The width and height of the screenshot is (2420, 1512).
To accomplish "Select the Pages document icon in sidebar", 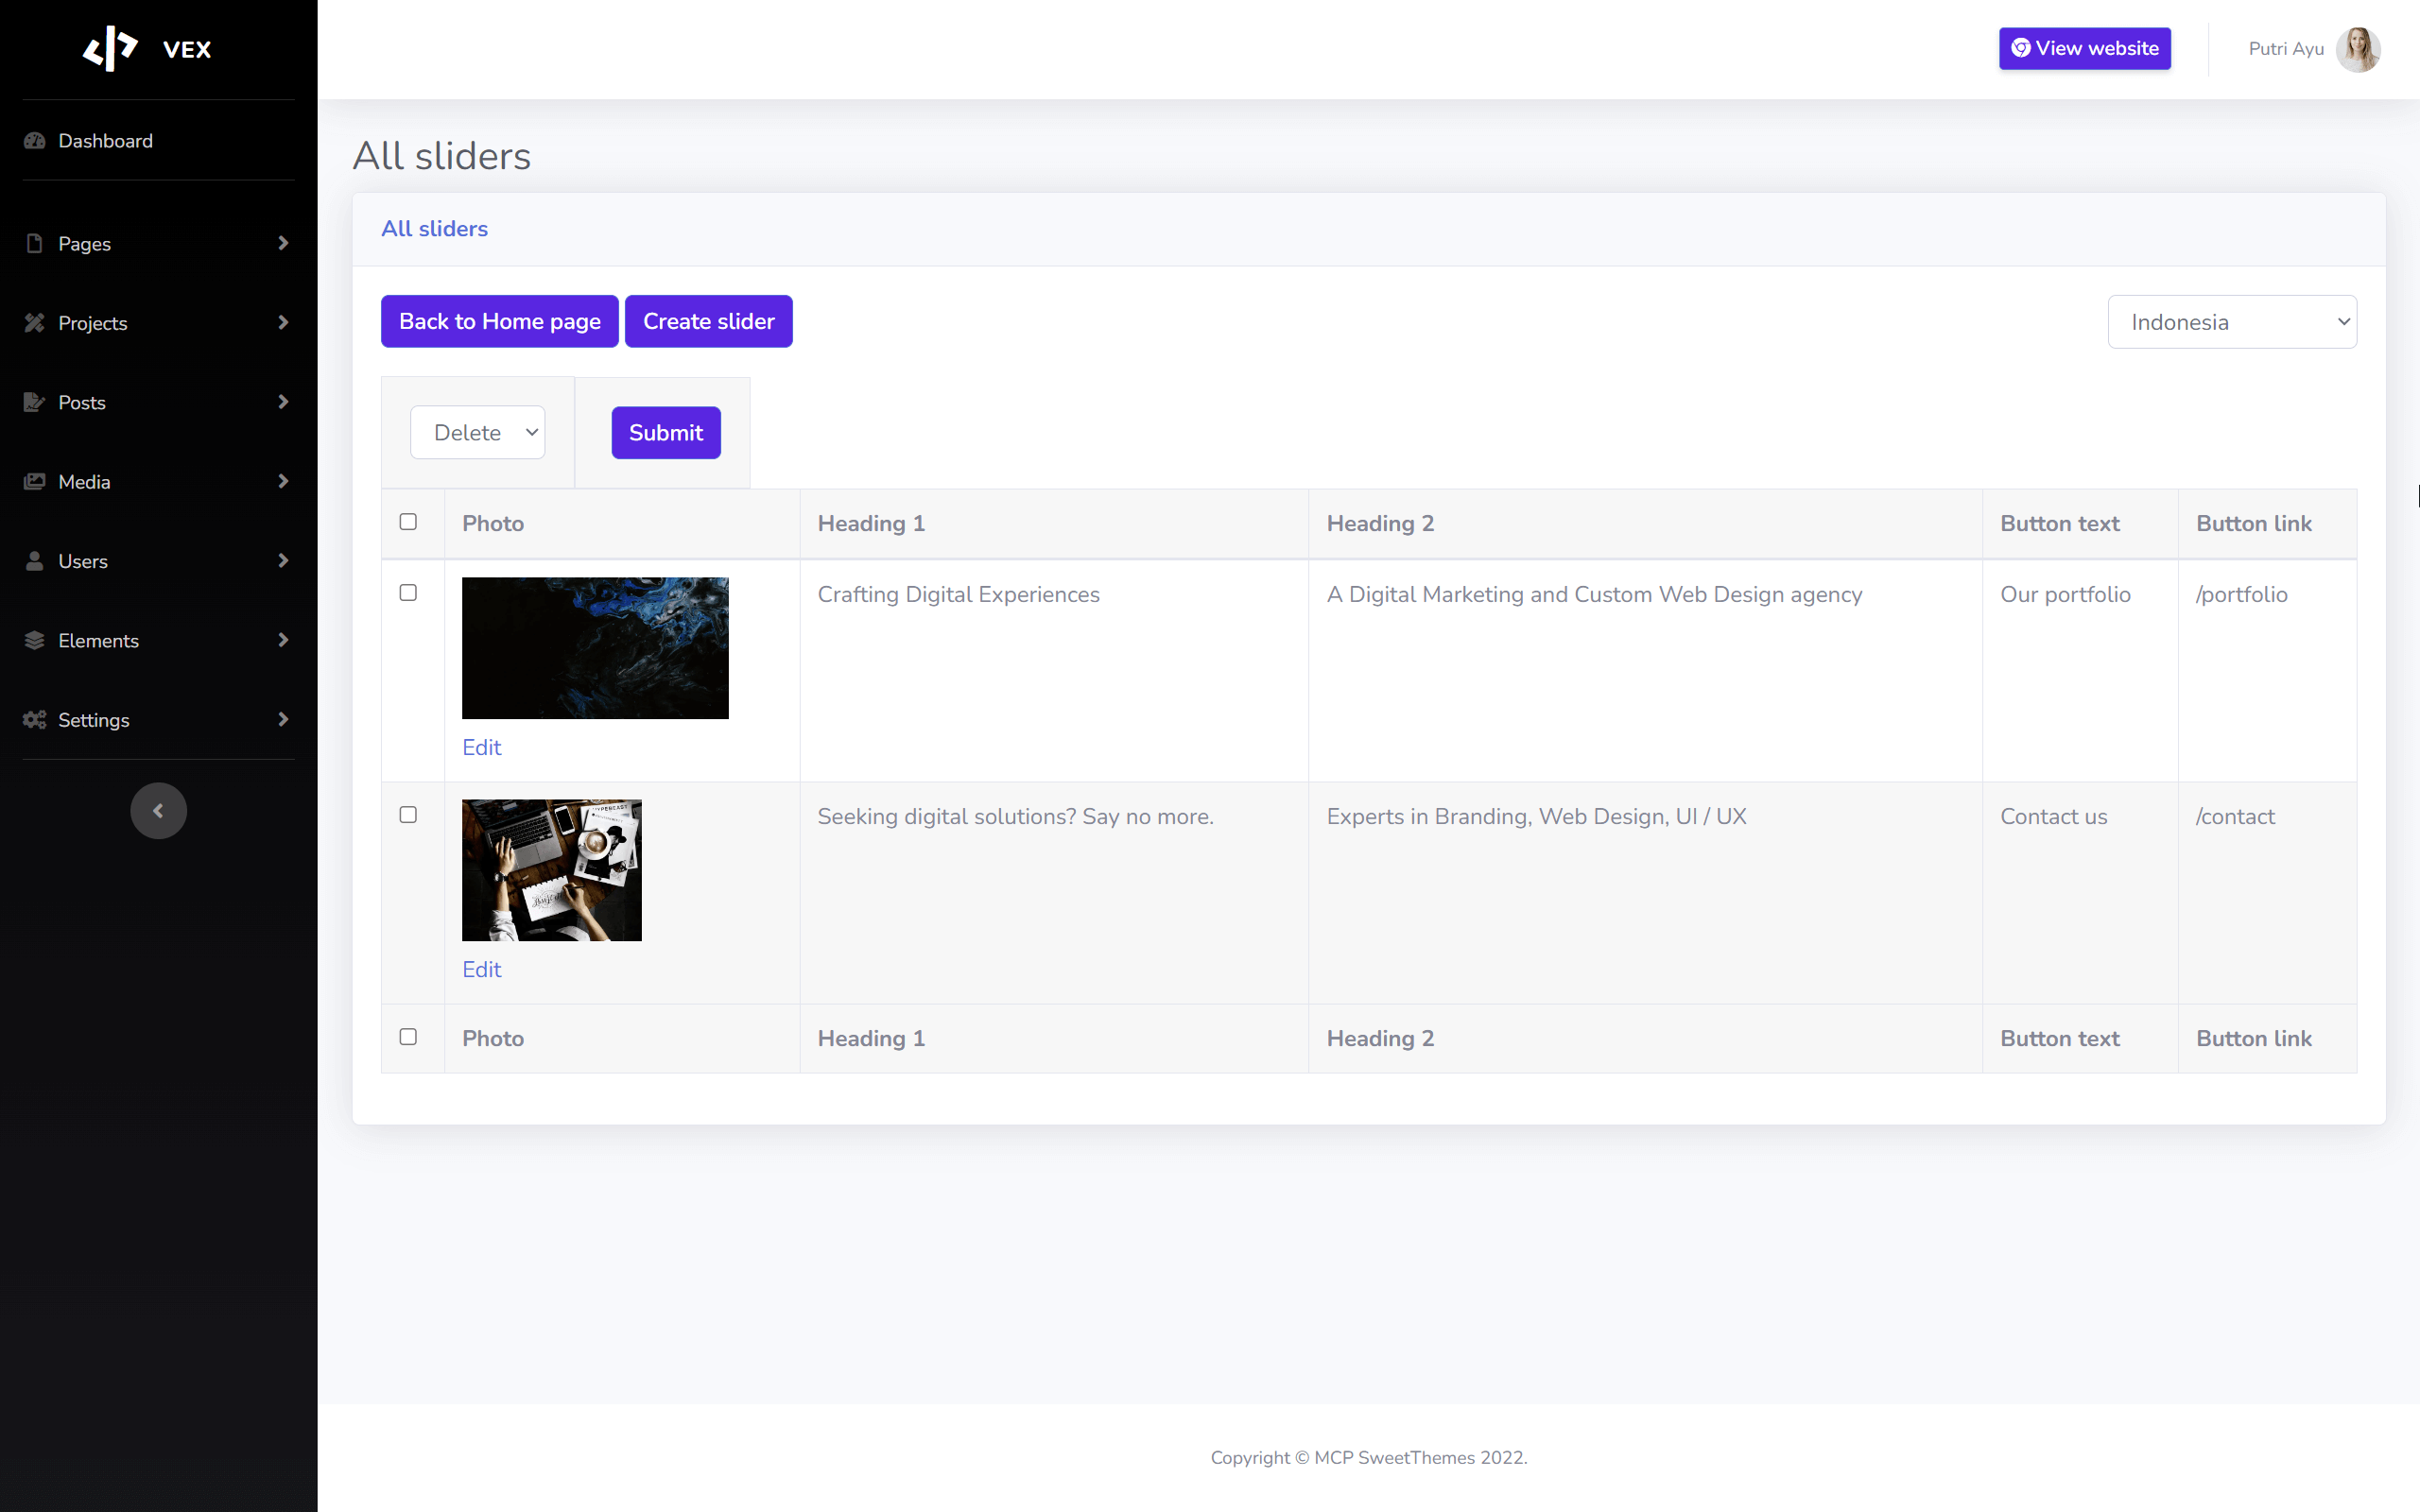I will (x=35, y=243).
